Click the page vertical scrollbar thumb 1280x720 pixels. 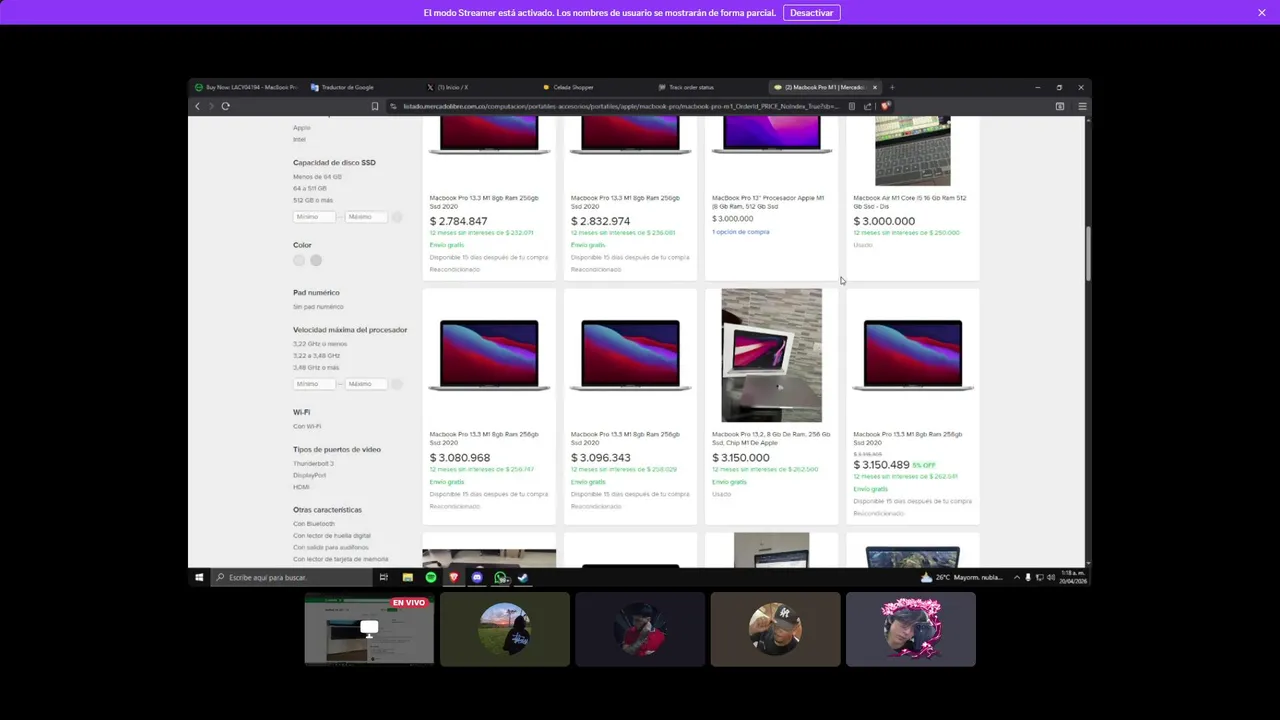(x=1088, y=254)
